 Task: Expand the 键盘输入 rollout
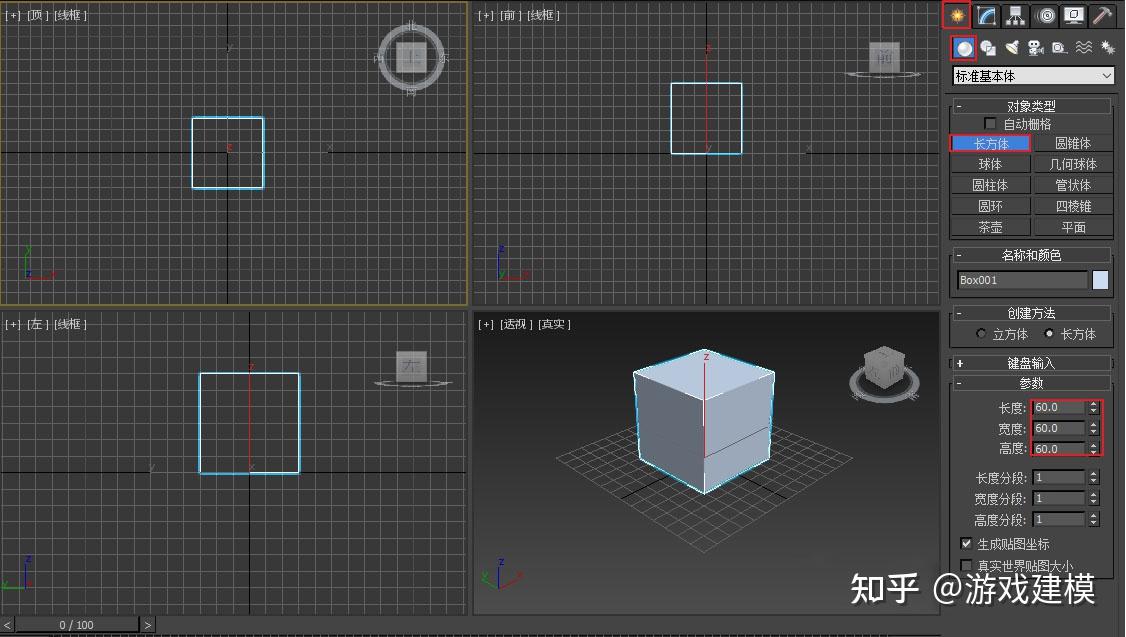1031,362
